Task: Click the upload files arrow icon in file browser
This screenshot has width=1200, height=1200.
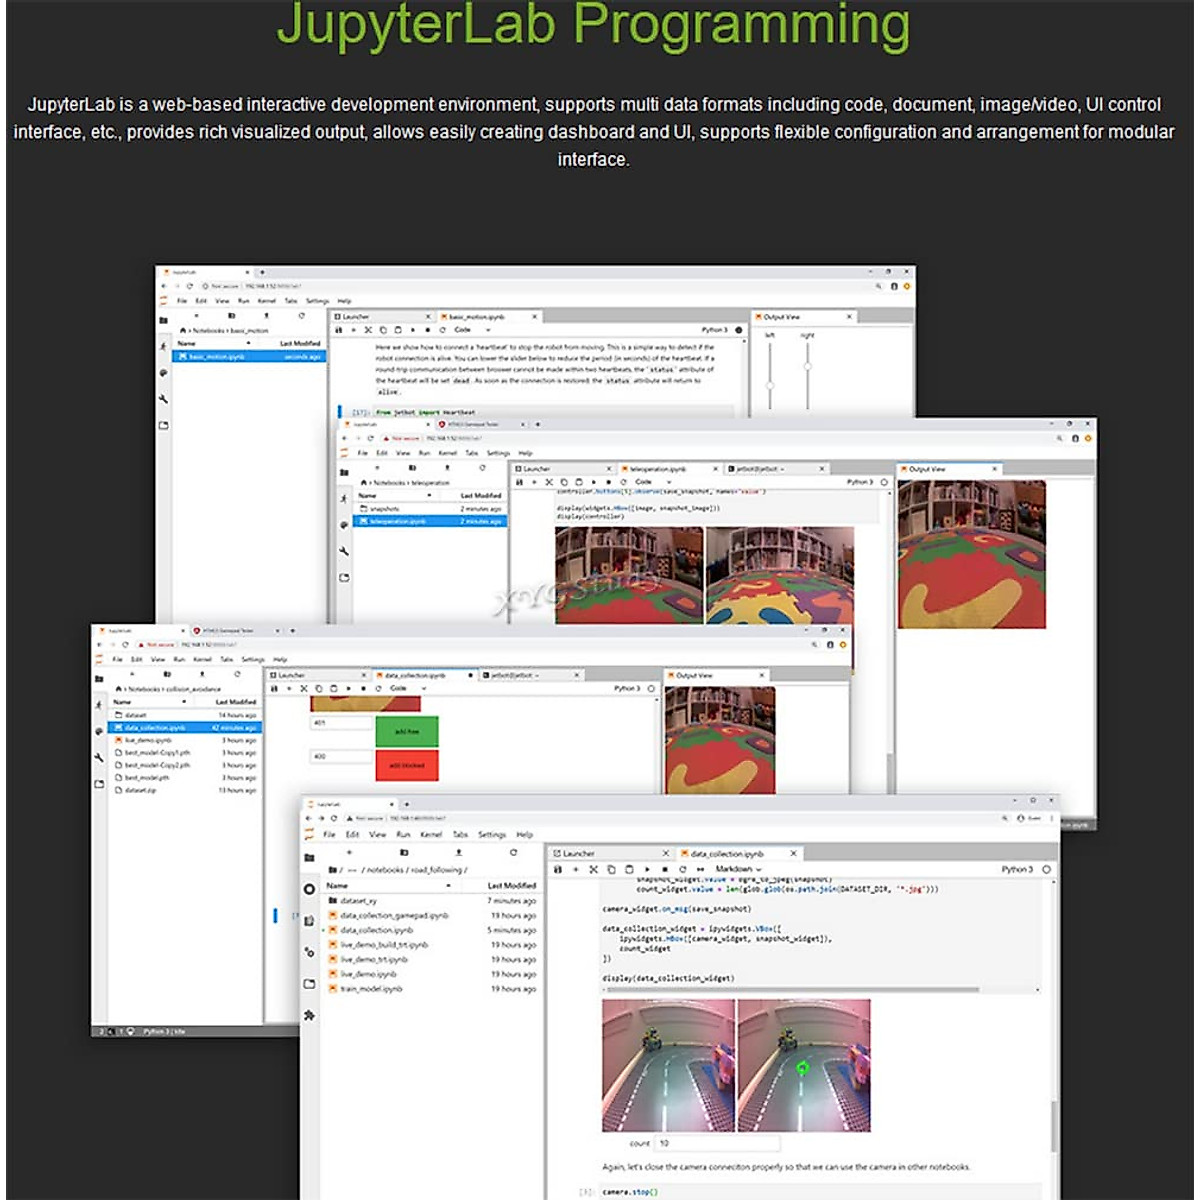Action: click(x=458, y=853)
